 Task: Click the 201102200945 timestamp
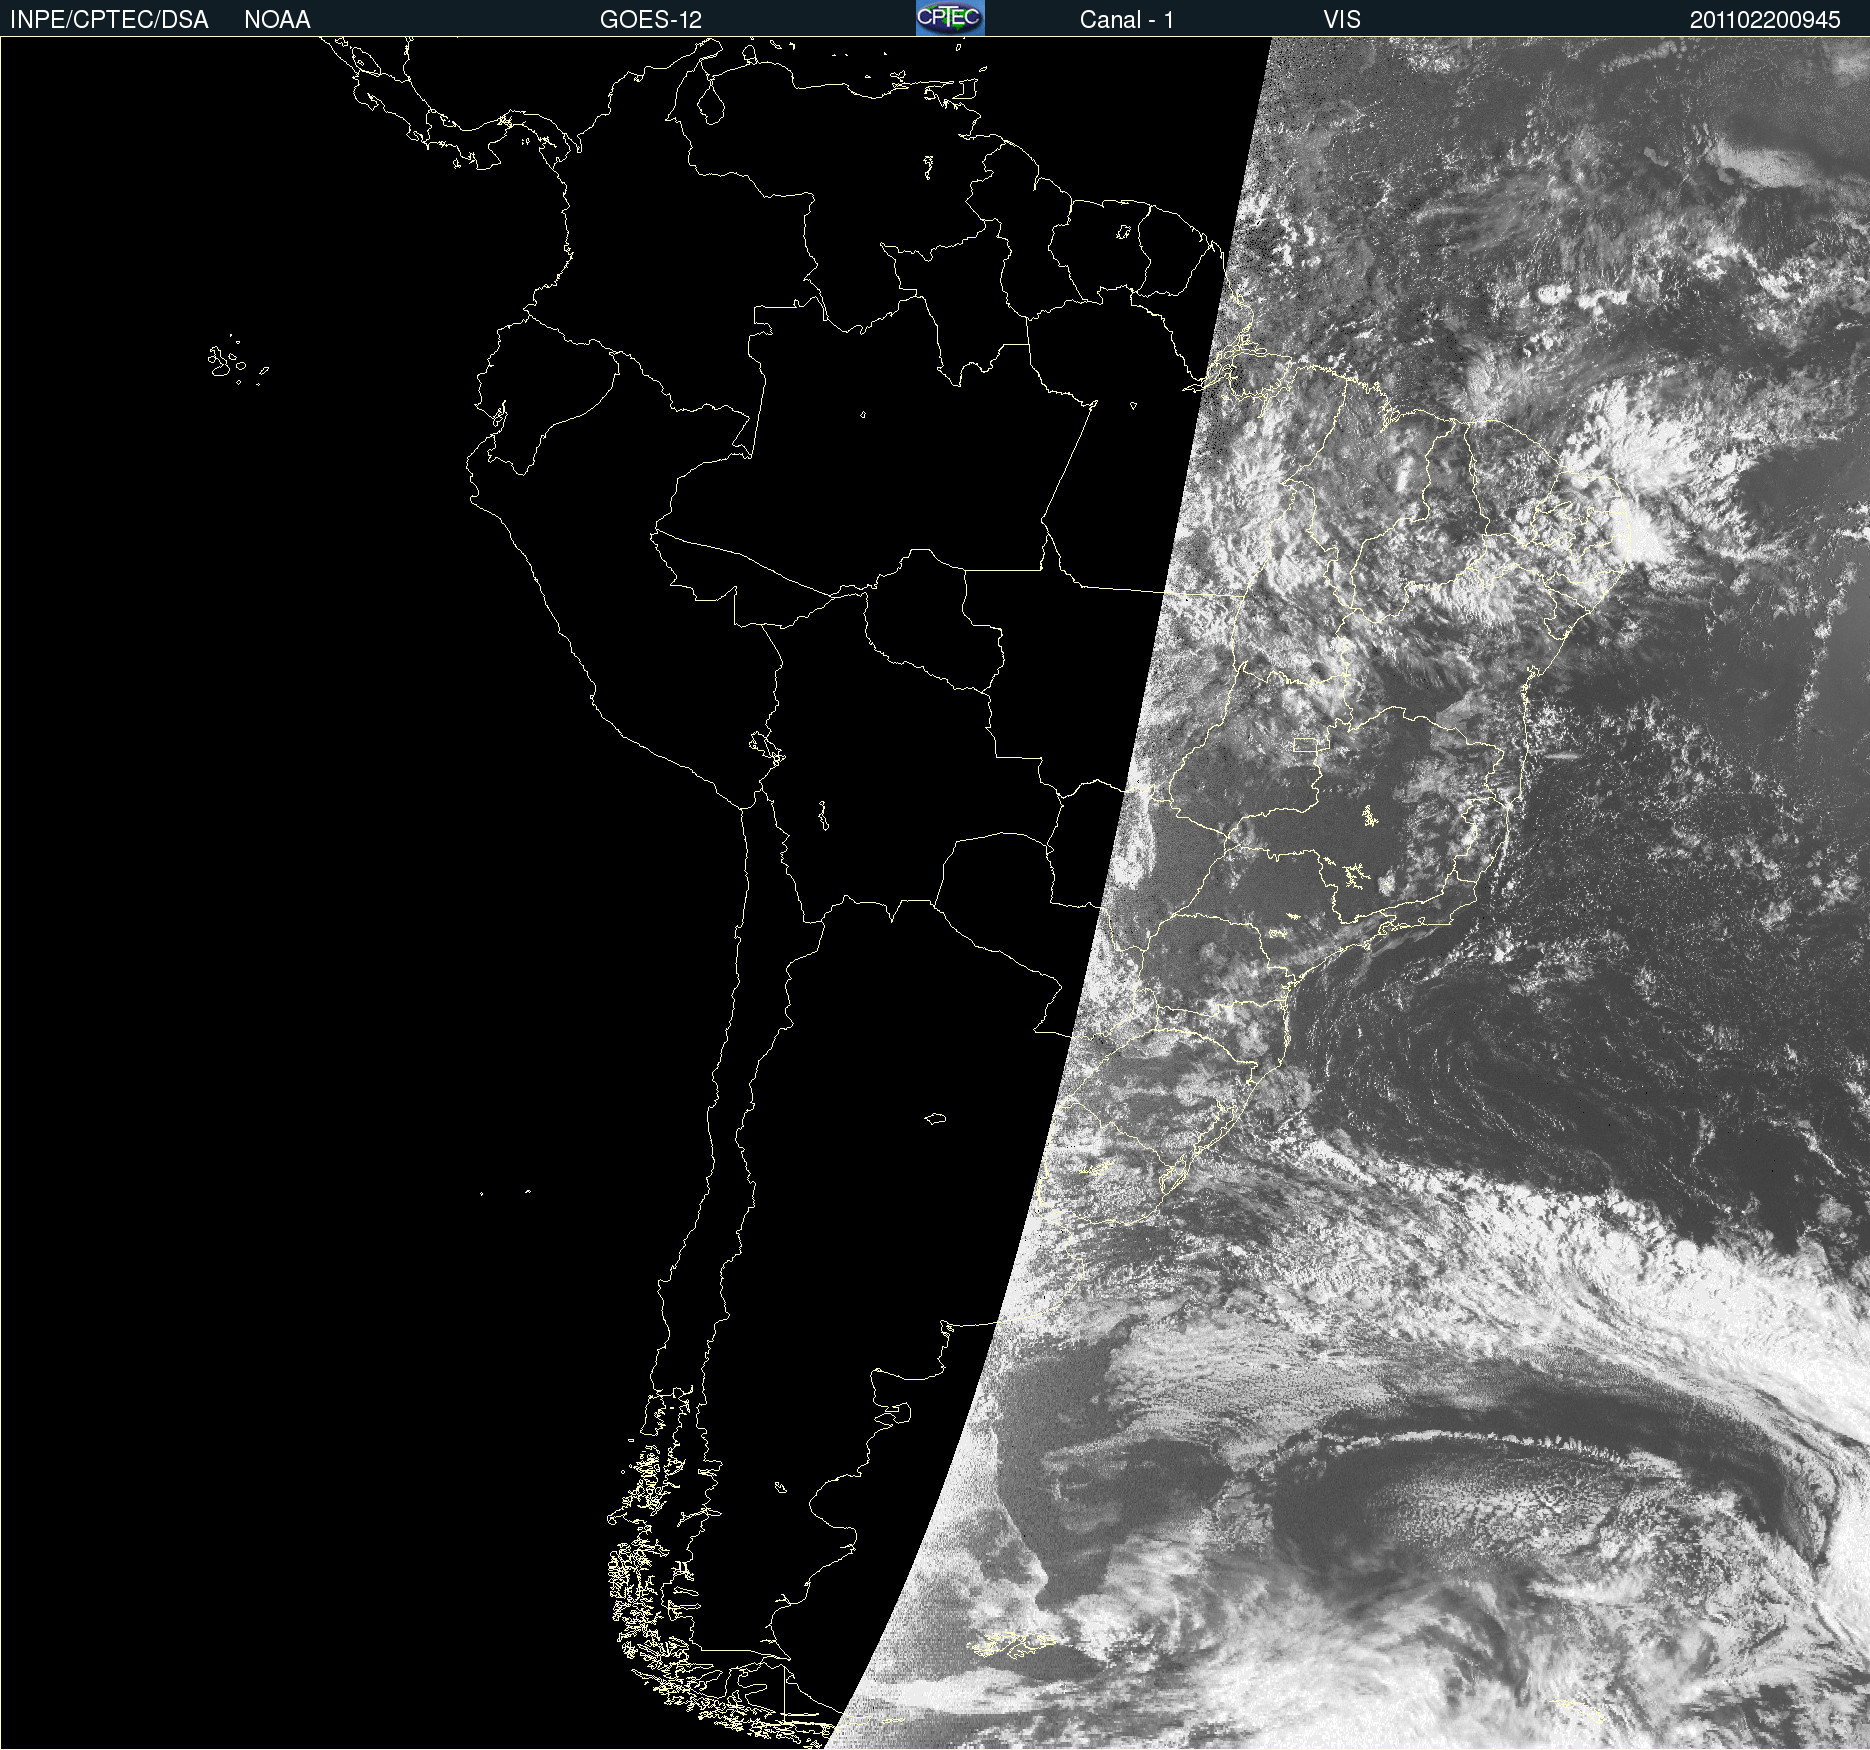click(1765, 20)
